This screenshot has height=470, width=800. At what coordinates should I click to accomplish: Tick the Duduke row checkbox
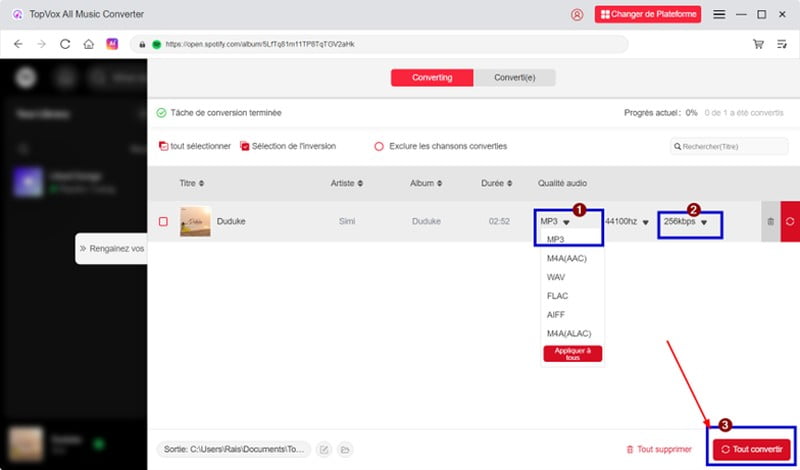pos(163,221)
